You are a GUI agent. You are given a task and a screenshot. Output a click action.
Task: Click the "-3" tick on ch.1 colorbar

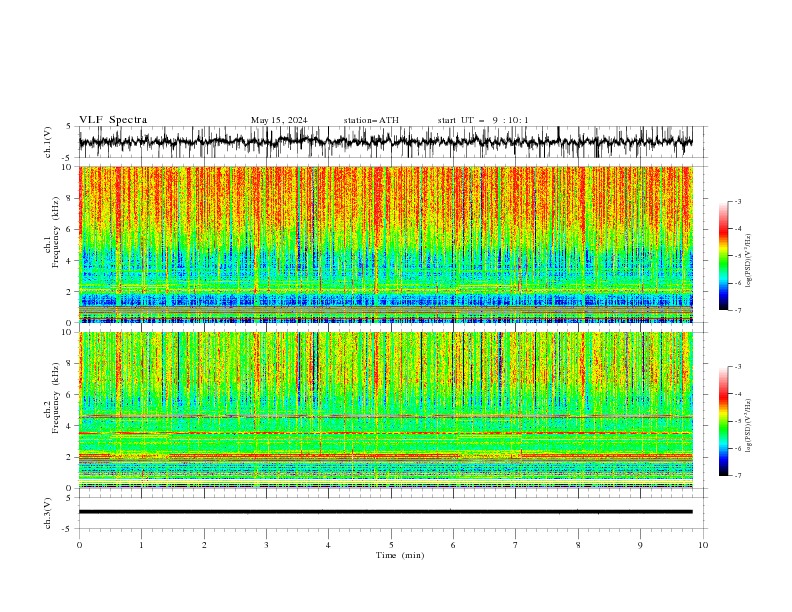[x=737, y=201]
